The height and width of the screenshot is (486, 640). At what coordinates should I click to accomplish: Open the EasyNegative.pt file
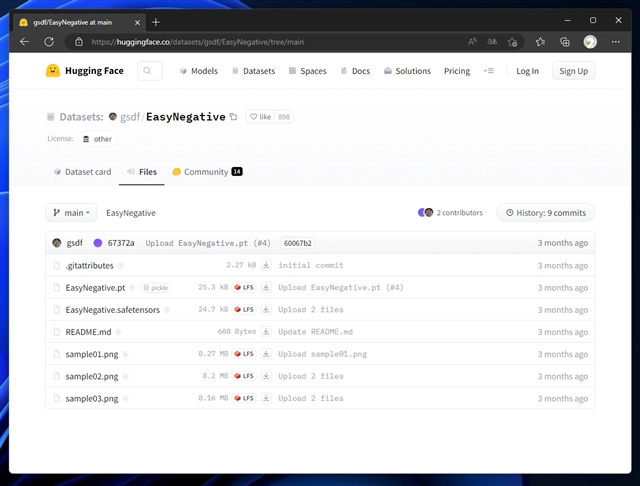(95, 288)
